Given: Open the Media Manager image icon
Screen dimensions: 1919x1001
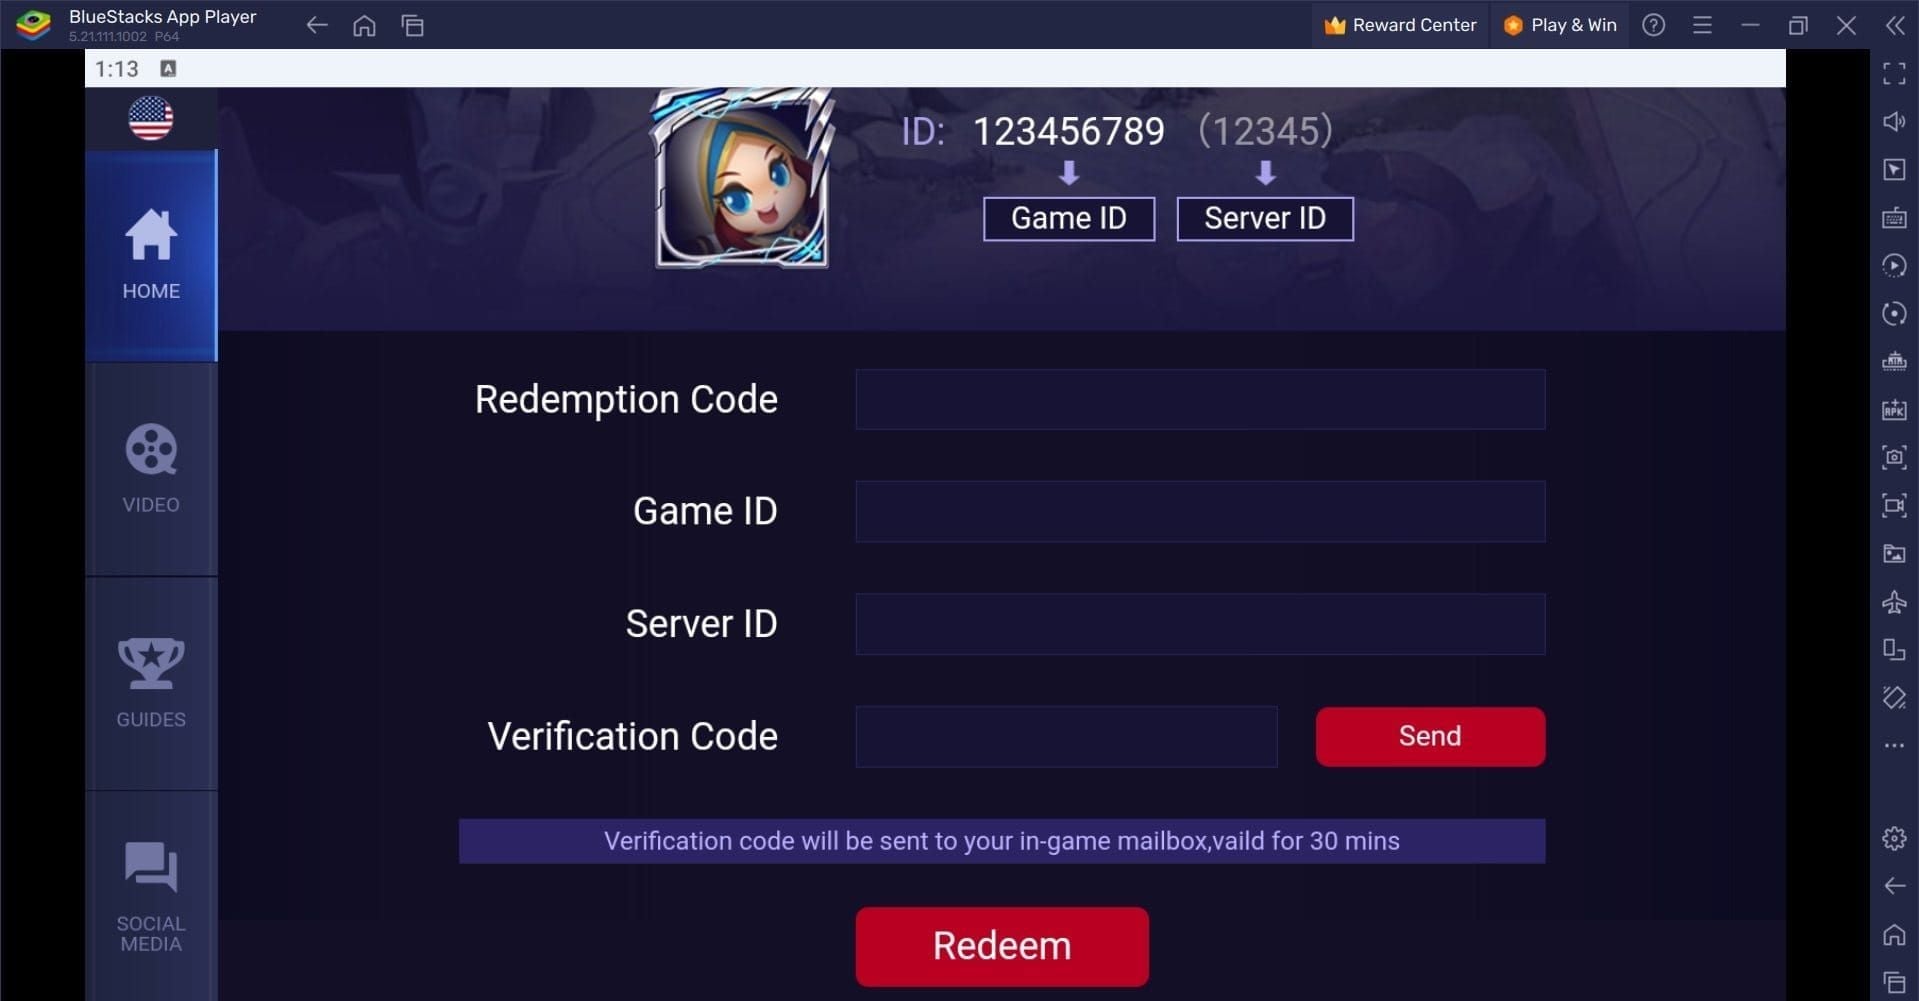Looking at the screenshot, I should point(1893,553).
